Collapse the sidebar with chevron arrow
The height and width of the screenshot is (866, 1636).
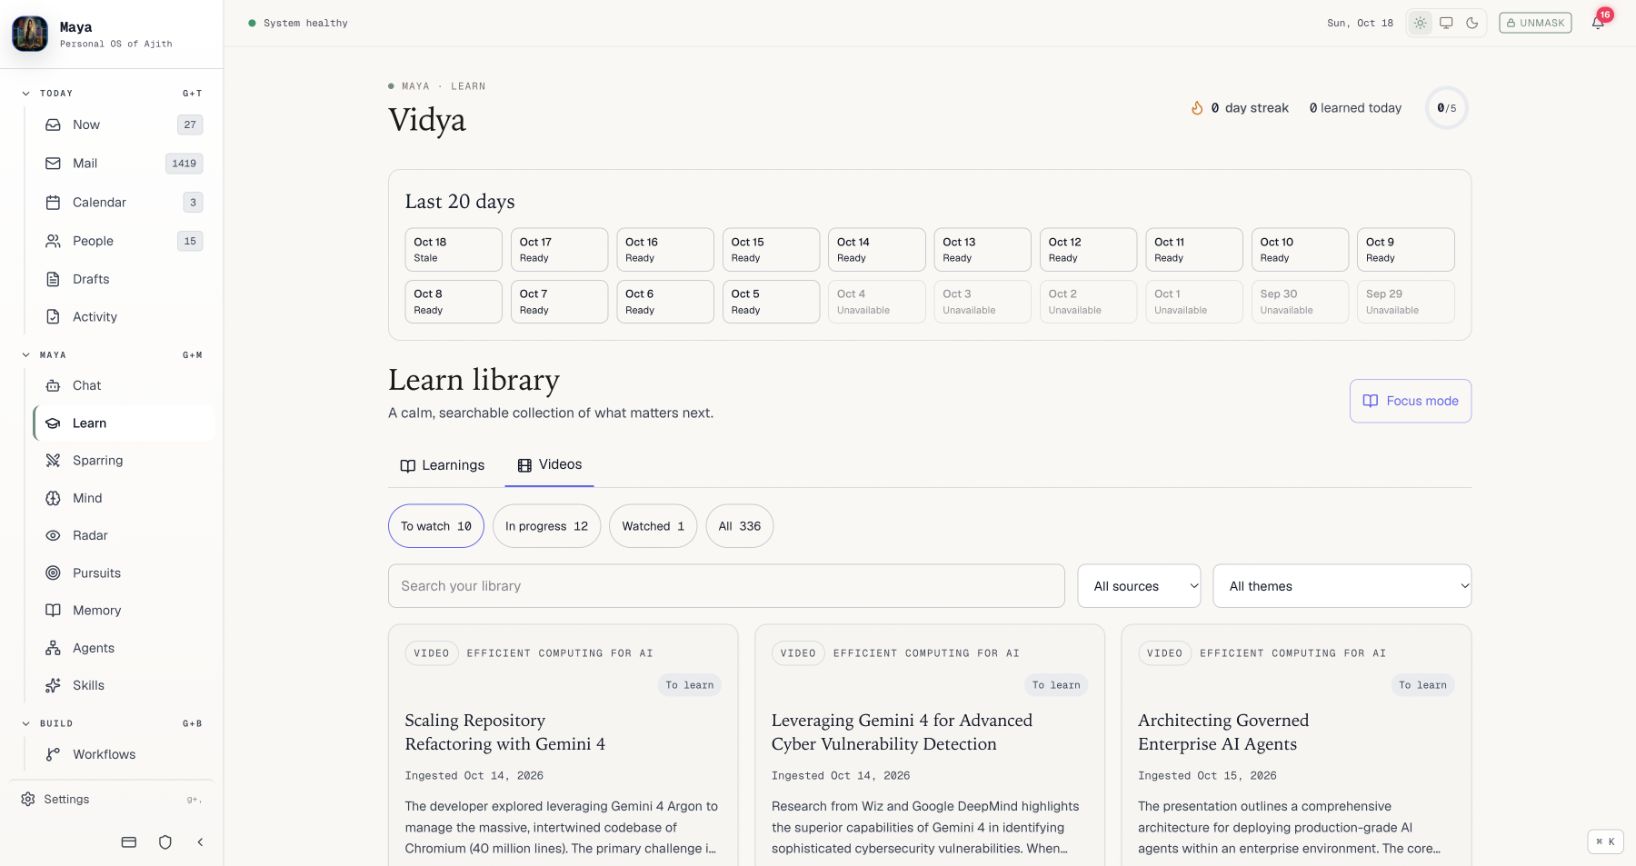coord(200,842)
